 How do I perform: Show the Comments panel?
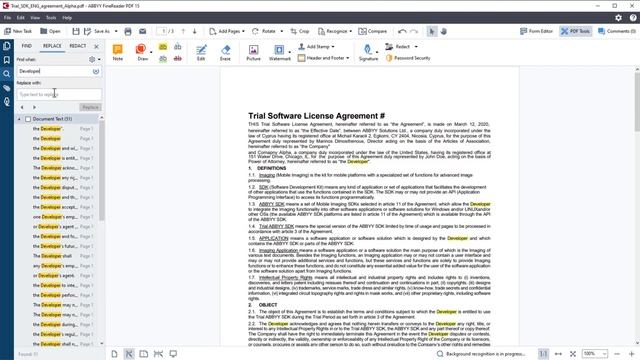pyautogui.click(x=616, y=31)
